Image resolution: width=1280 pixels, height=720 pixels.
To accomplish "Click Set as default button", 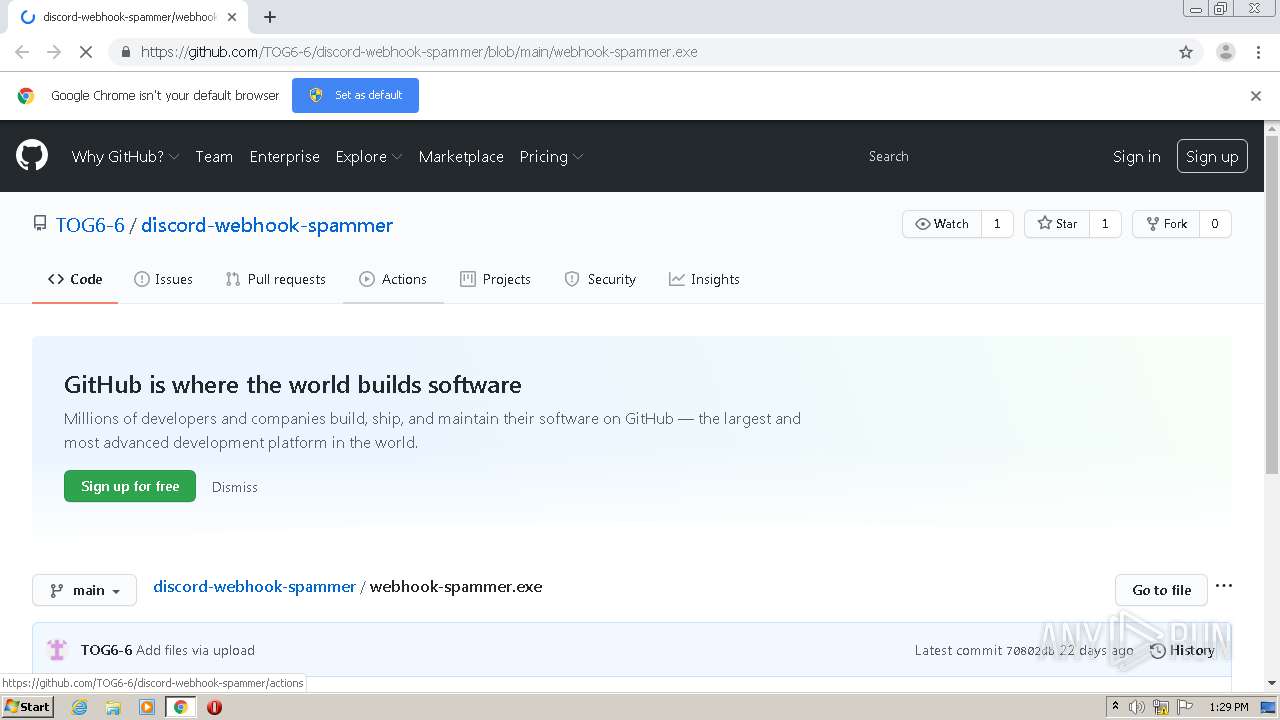I will point(355,95).
